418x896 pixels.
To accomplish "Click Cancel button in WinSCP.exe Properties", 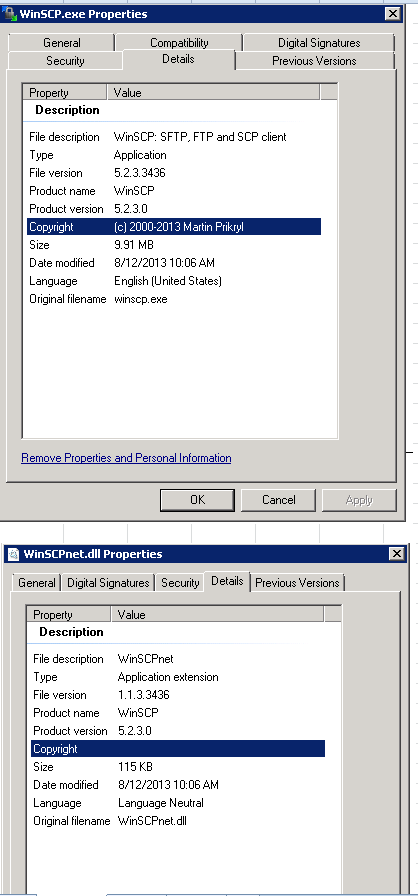I will (x=279, y=499).
